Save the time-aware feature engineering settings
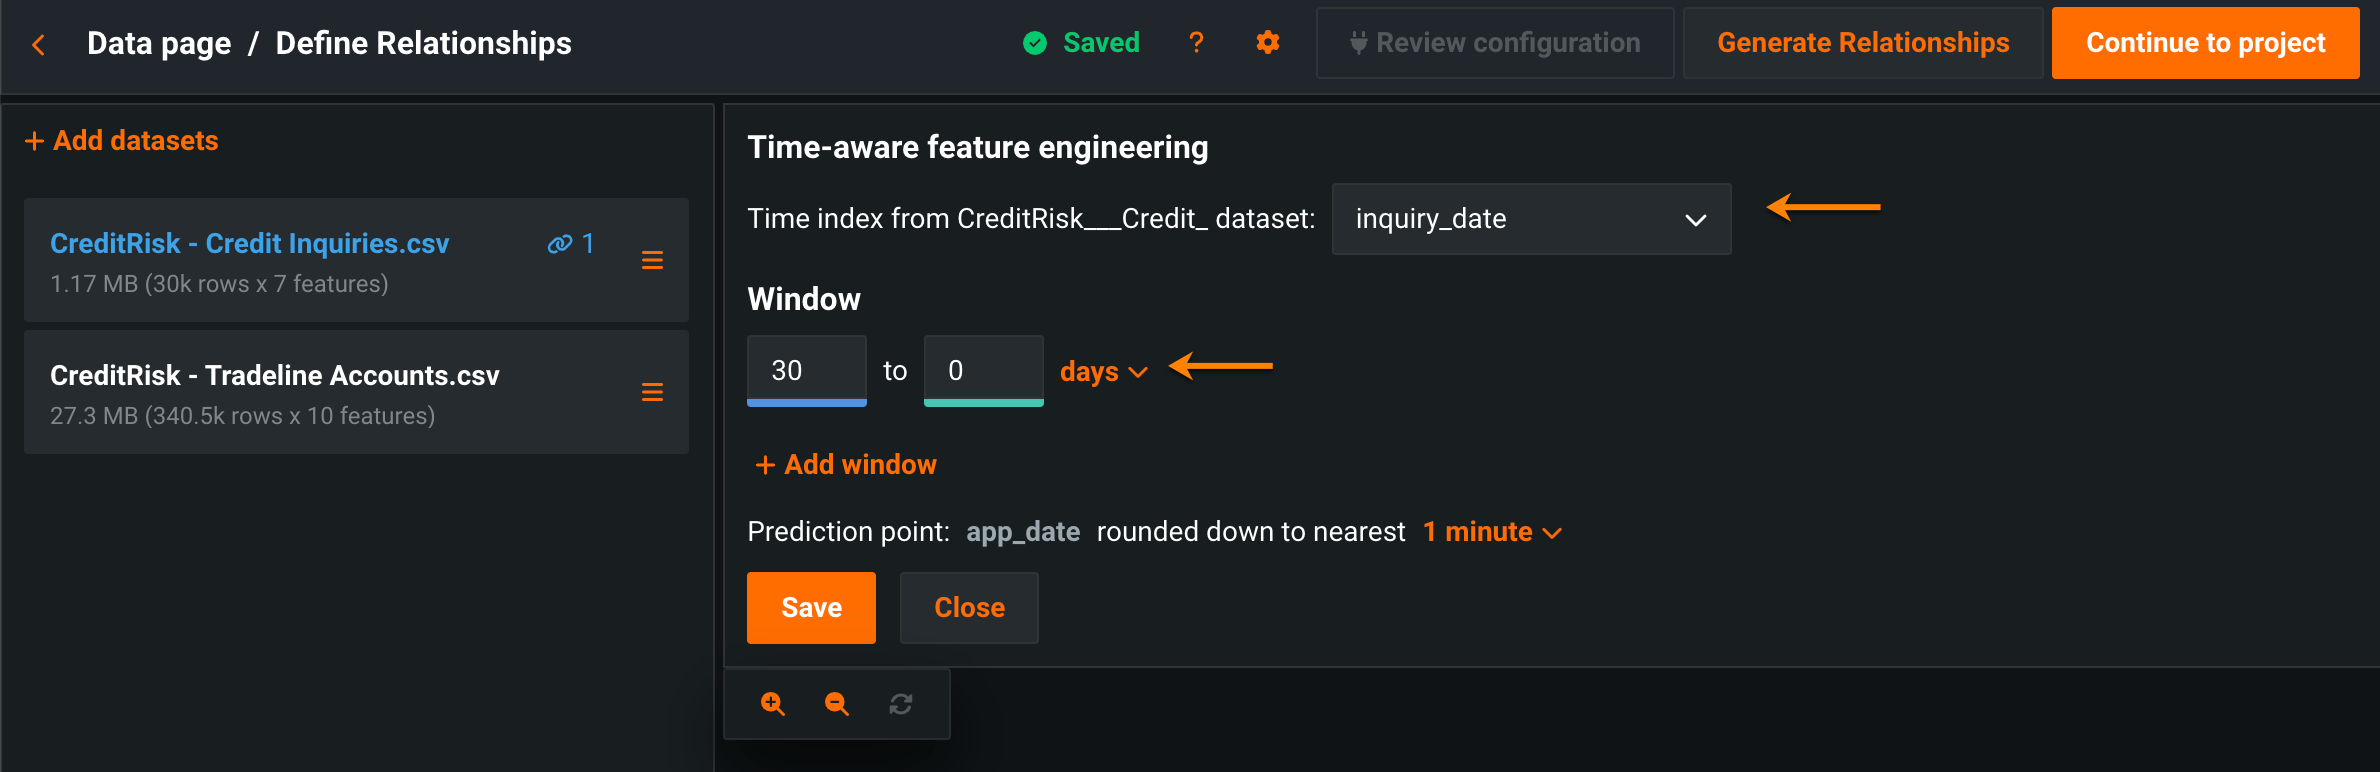This screenshot has height=772, width=2380. coord(811,608)
